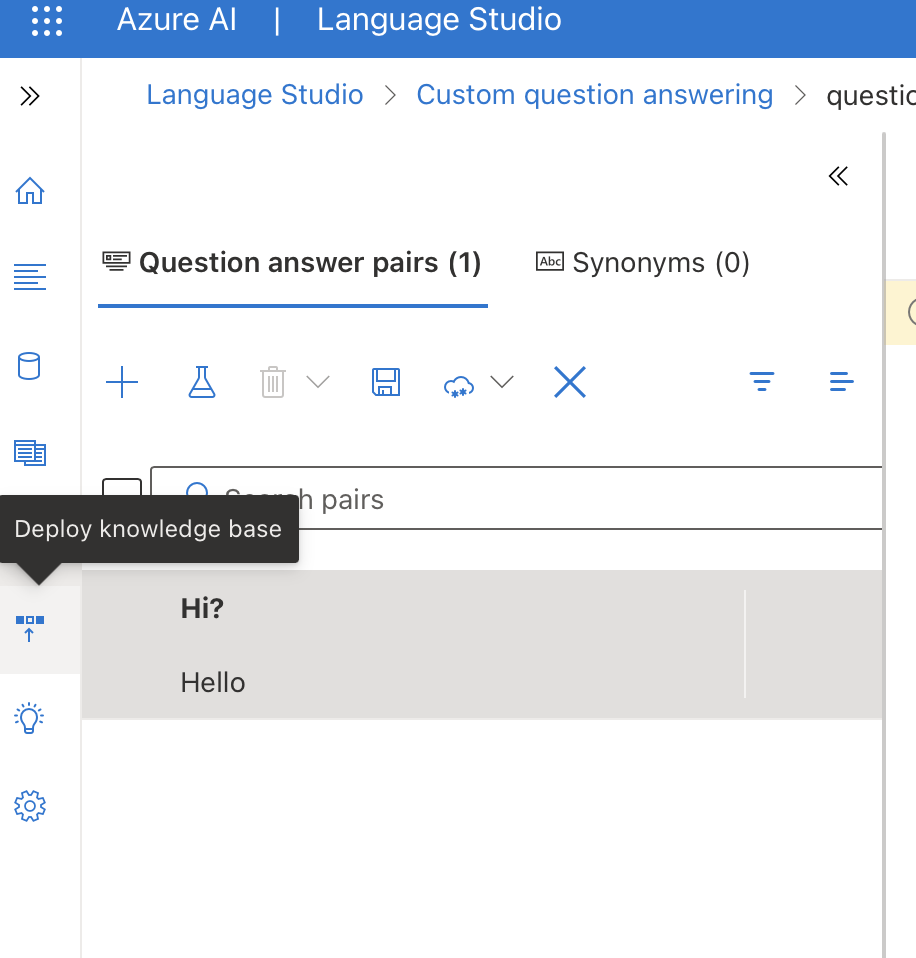Click the delete trash can icon
The height and width of the screenshot is (958, 916).
pos(273,382)
